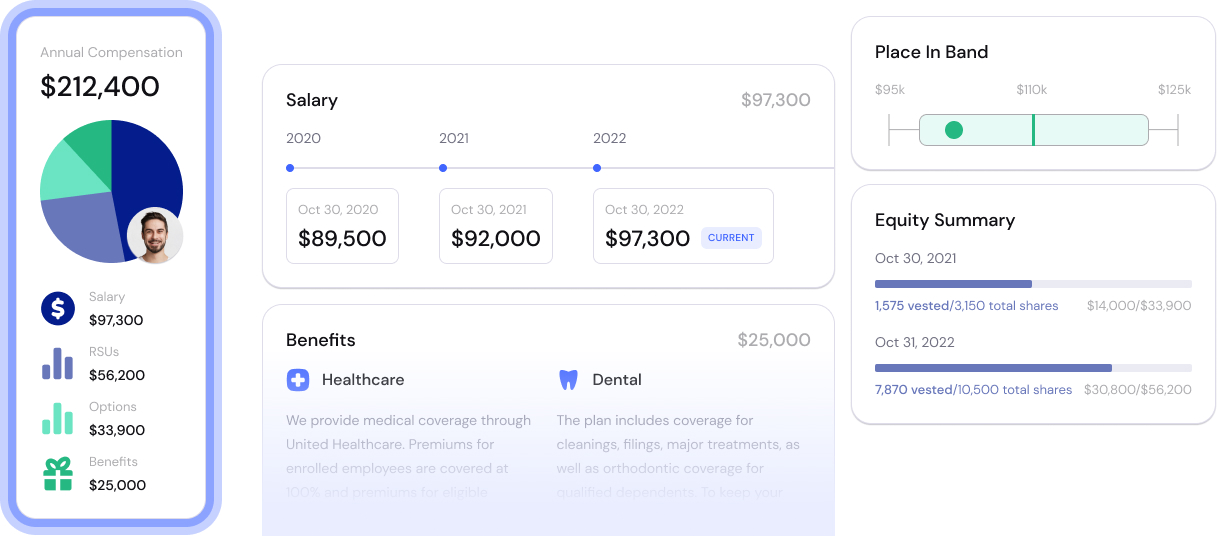The image size is (1217, 536).
Task: Click the green dot in salary band
Action: click(954, 130)
